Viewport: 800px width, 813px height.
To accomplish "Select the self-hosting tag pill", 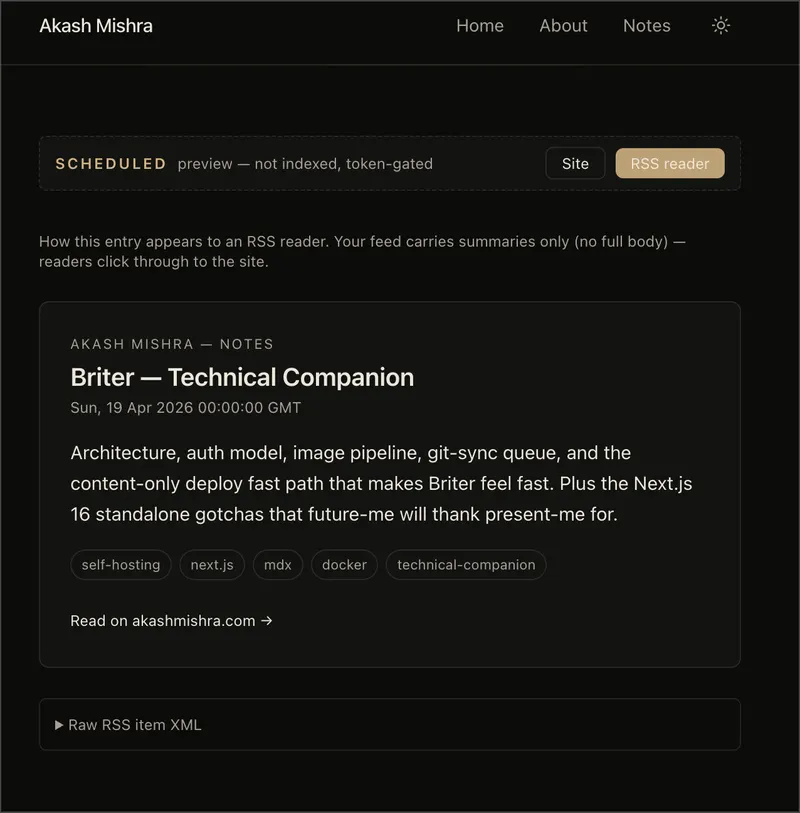I will [120, 564].
